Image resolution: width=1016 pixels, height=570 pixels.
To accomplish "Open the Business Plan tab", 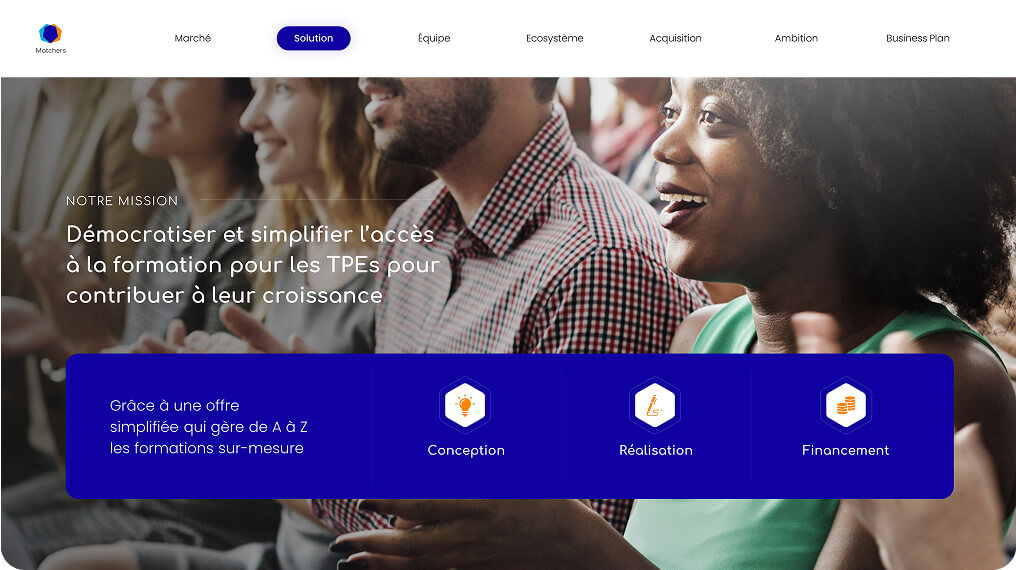I will 918,38.
